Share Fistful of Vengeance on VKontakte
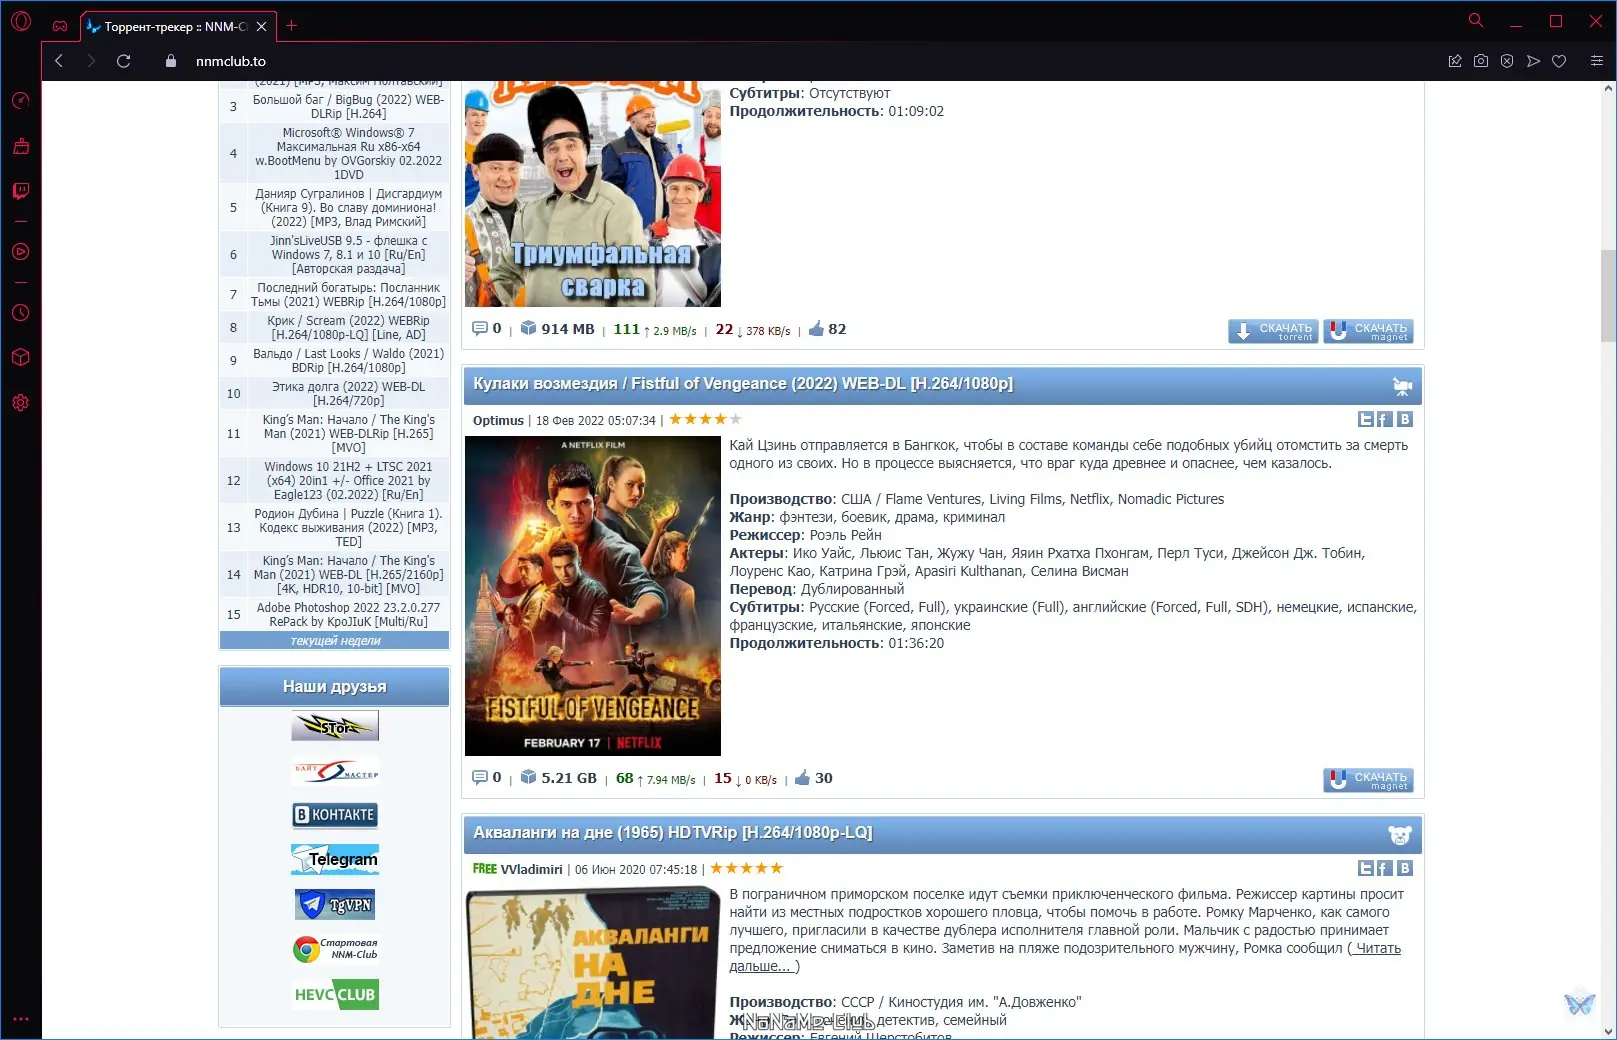Image resolution: width=1617 pixels, height=1040 pixels. [x=1405, y=420]
